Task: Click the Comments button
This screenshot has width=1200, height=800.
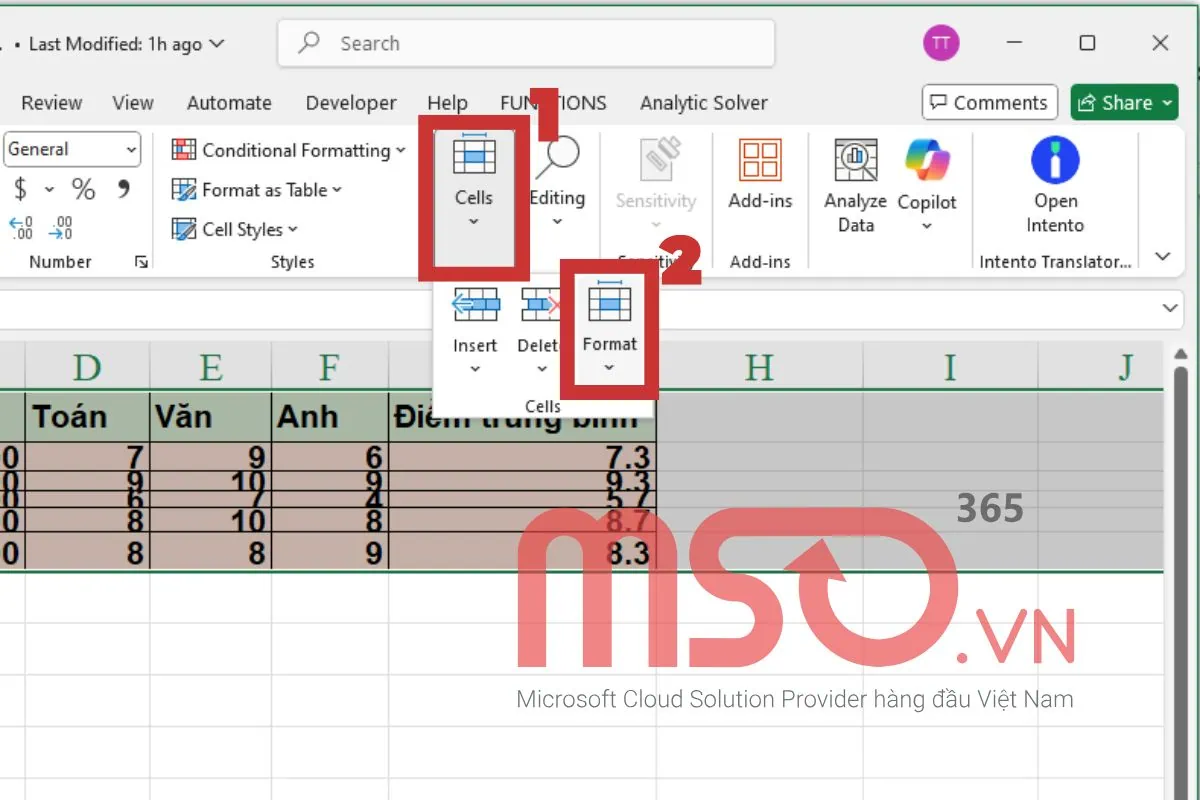Action: 989,103
